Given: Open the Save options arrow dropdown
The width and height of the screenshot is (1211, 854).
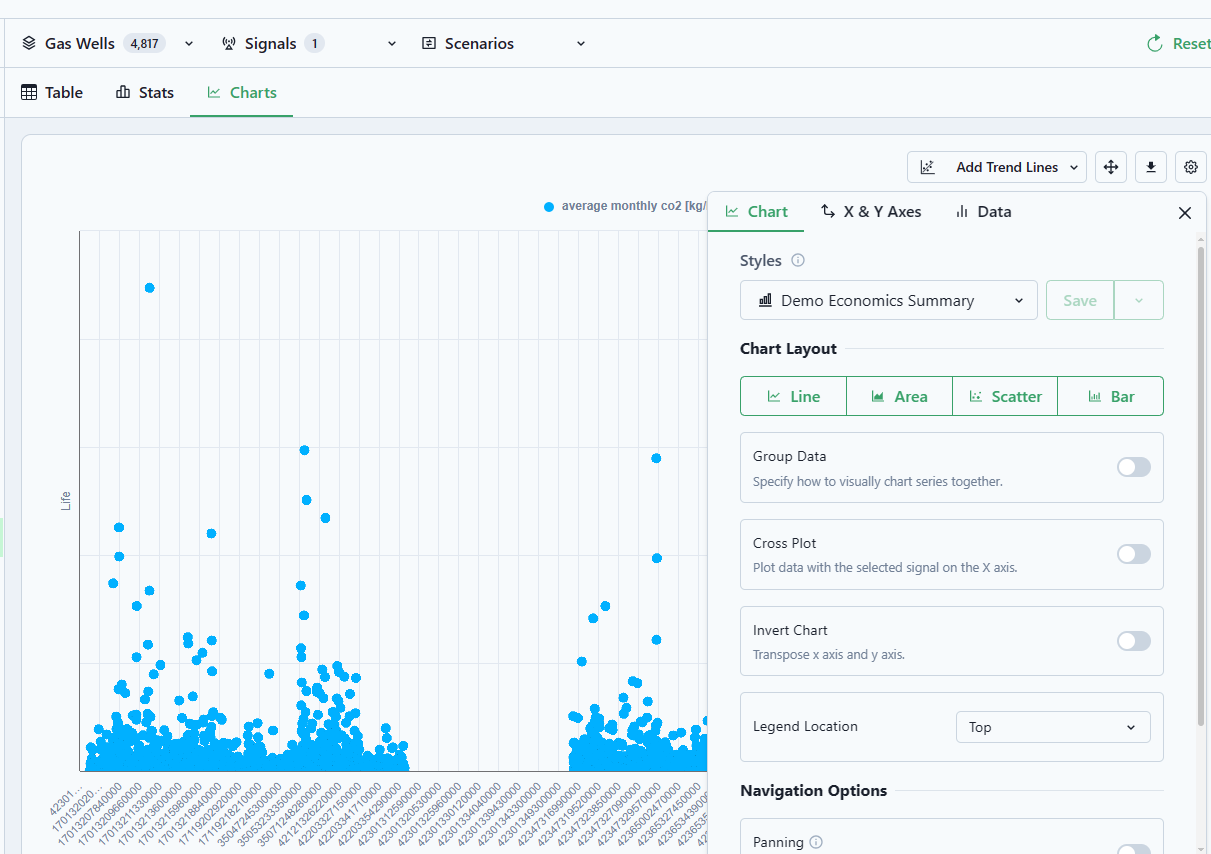Looking at the screenshot, I should point(1139,300).
